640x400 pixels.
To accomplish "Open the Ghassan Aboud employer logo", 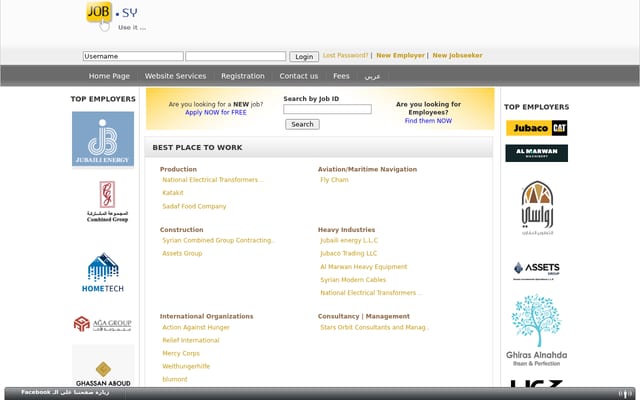I will click(x=103, y=366).
